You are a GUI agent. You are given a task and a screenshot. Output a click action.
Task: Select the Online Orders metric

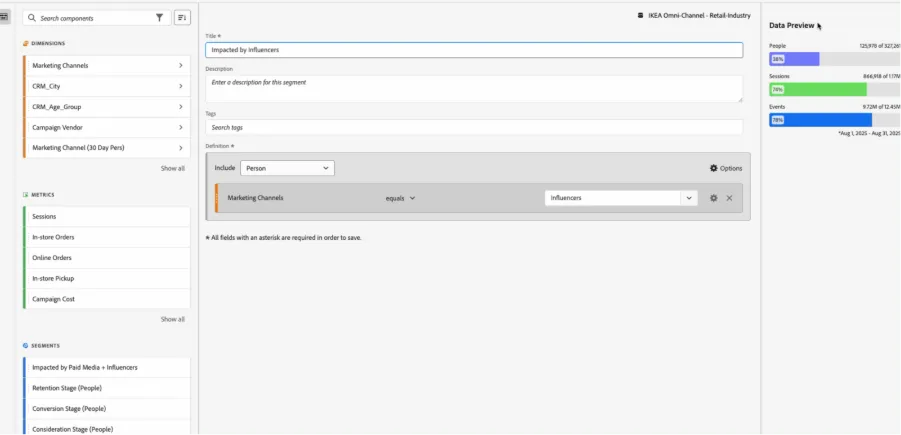[107, 257]
